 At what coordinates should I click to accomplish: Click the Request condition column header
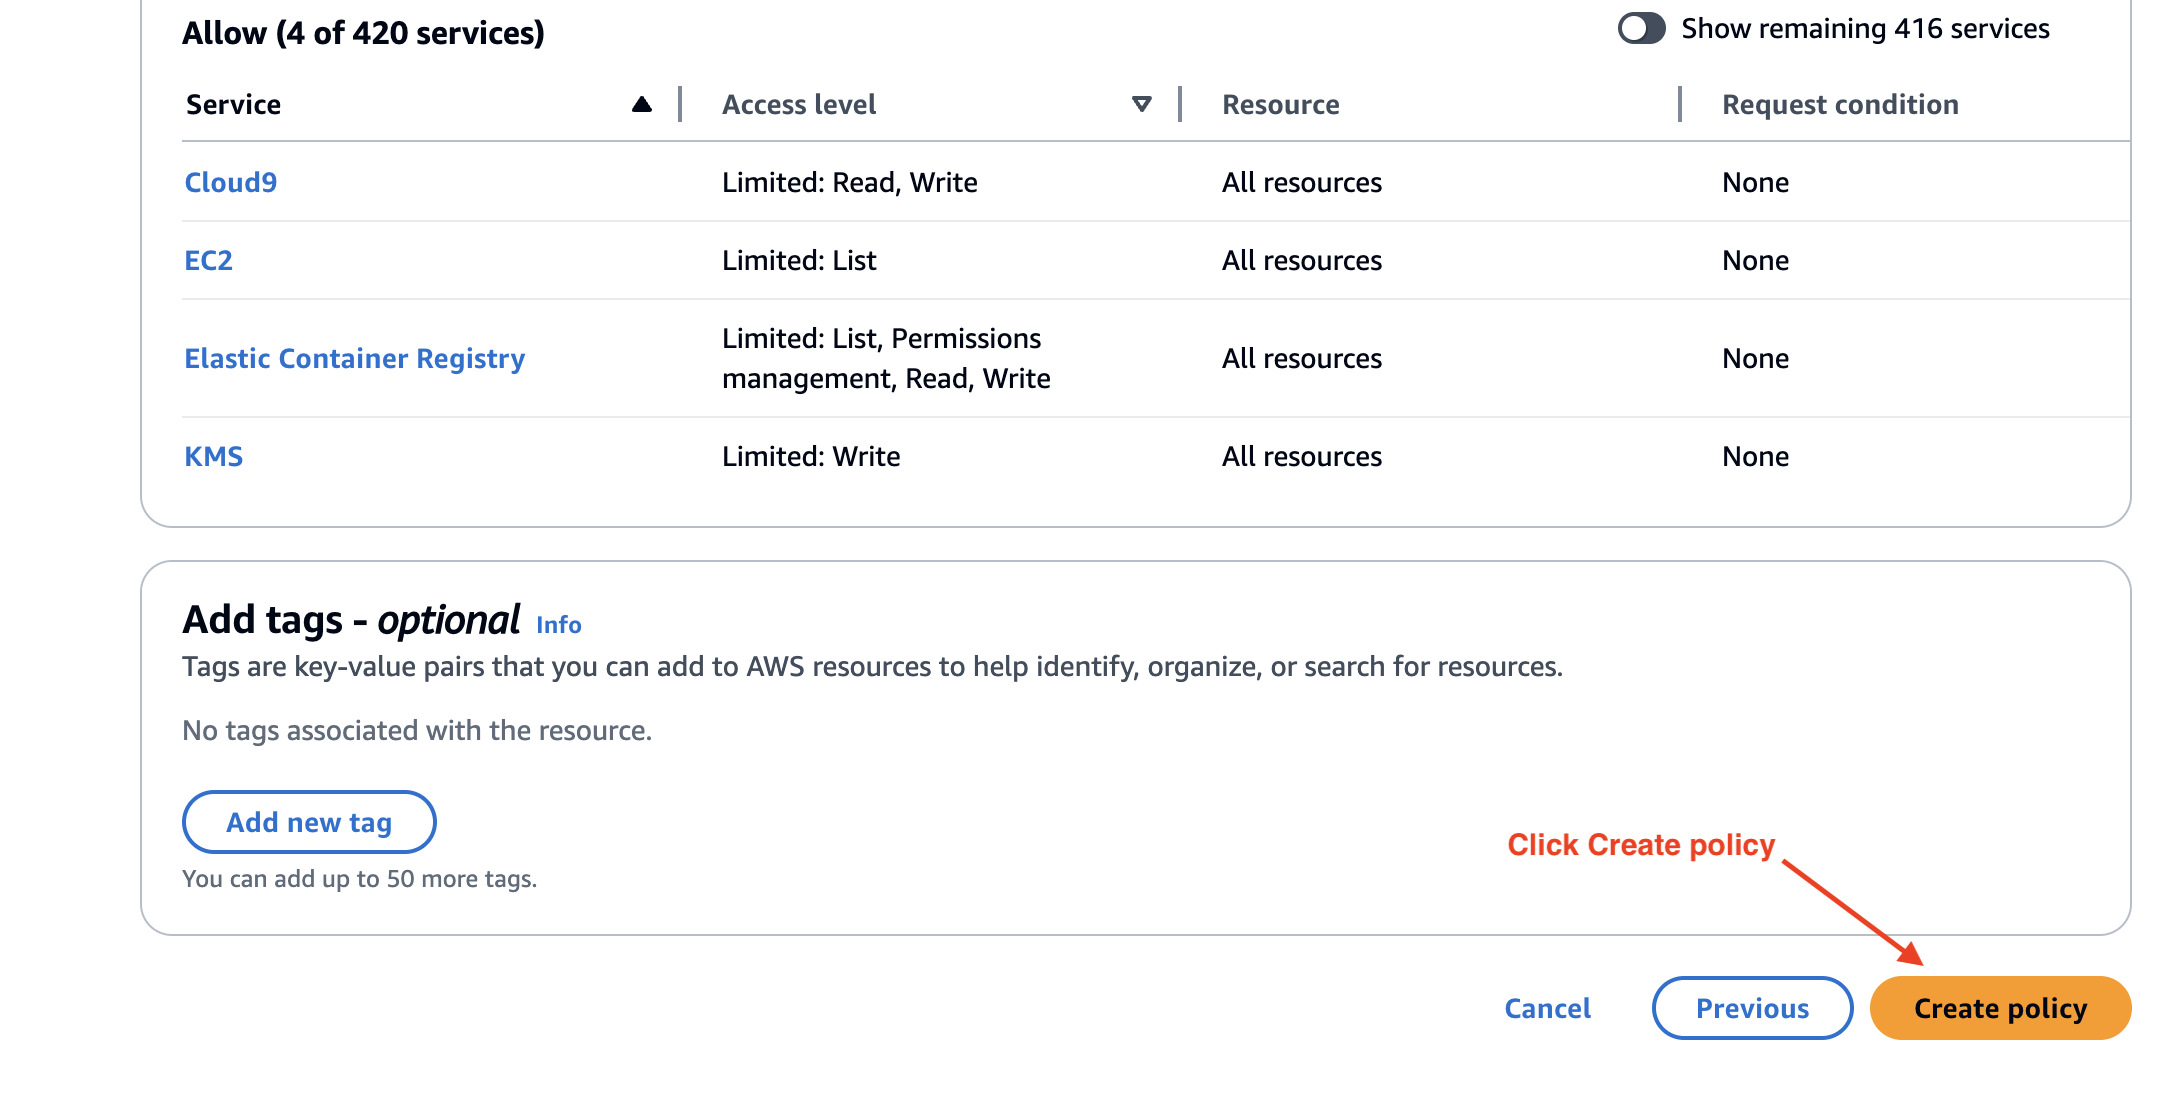click(x=1840, y=103)
